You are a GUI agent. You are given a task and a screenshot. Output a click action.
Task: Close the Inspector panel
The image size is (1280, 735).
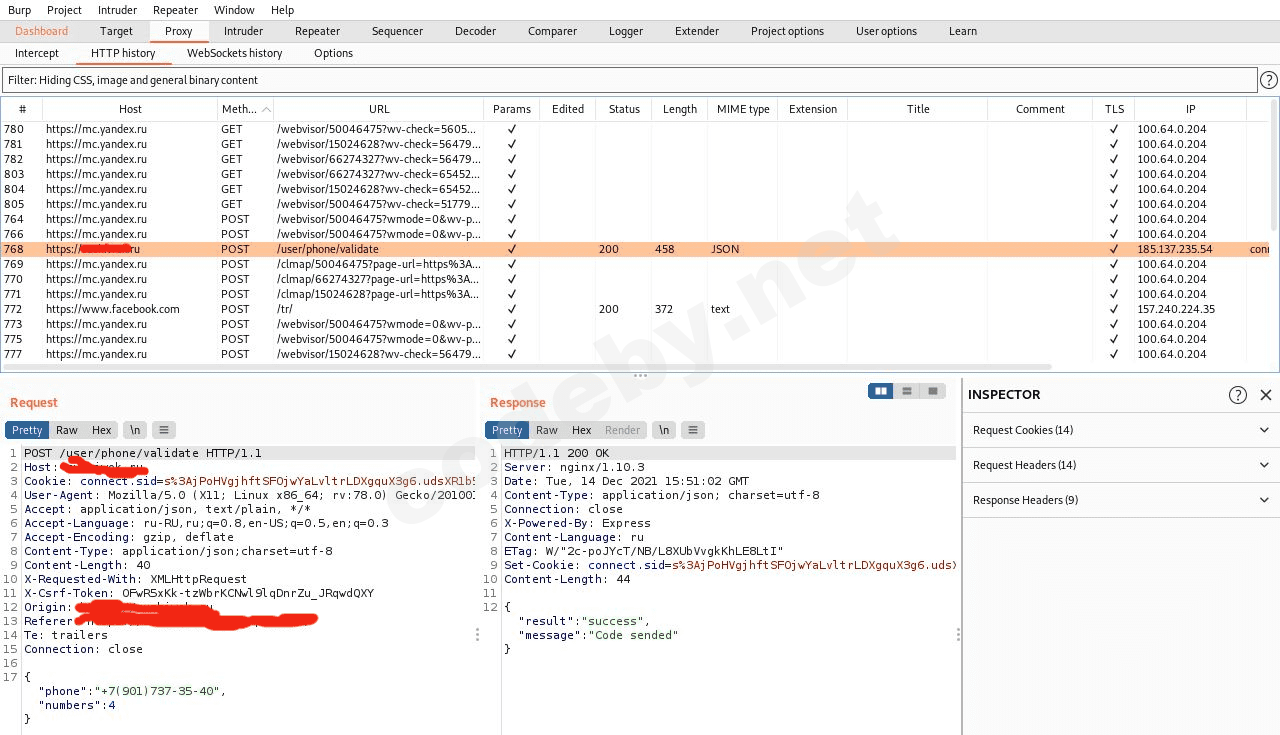1266,395
